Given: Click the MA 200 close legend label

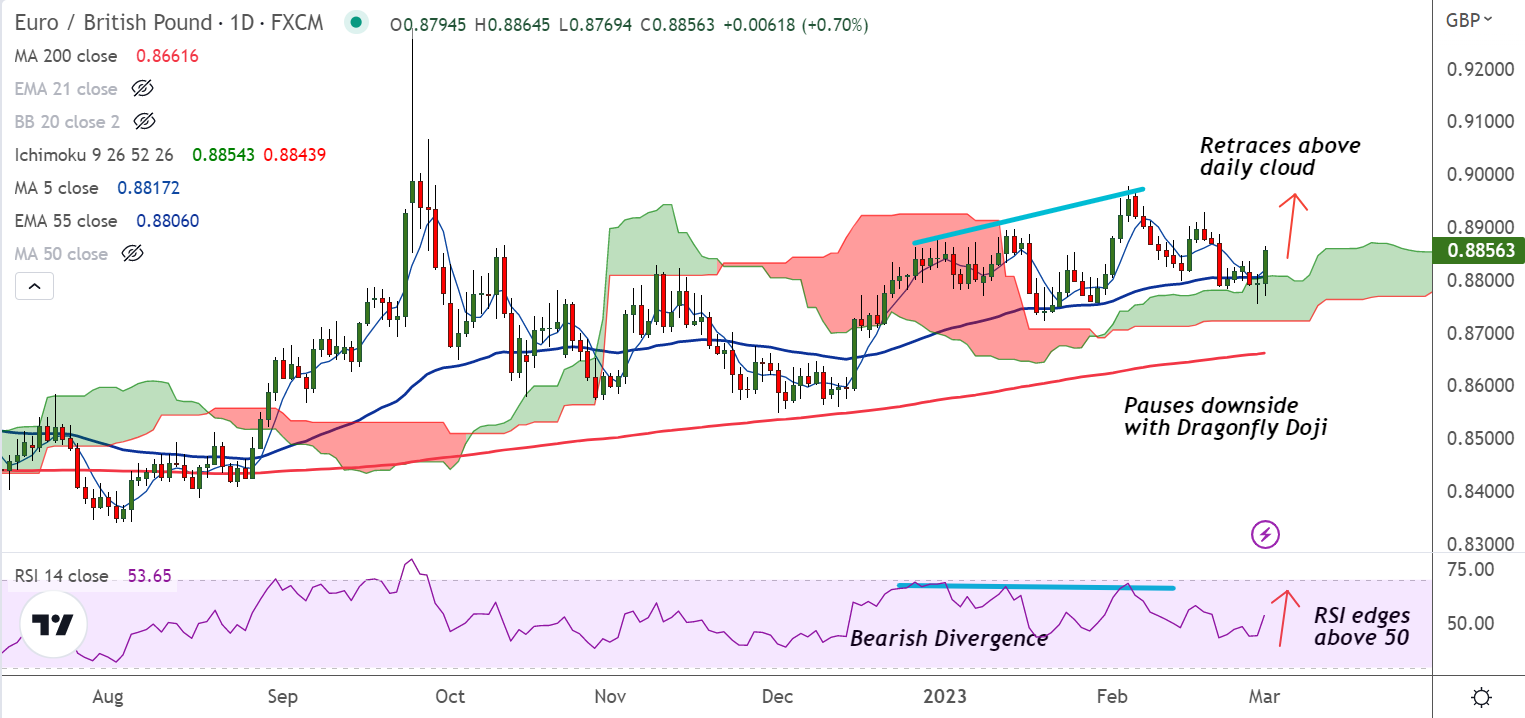Looking at the screenshot, I should 65,56.
